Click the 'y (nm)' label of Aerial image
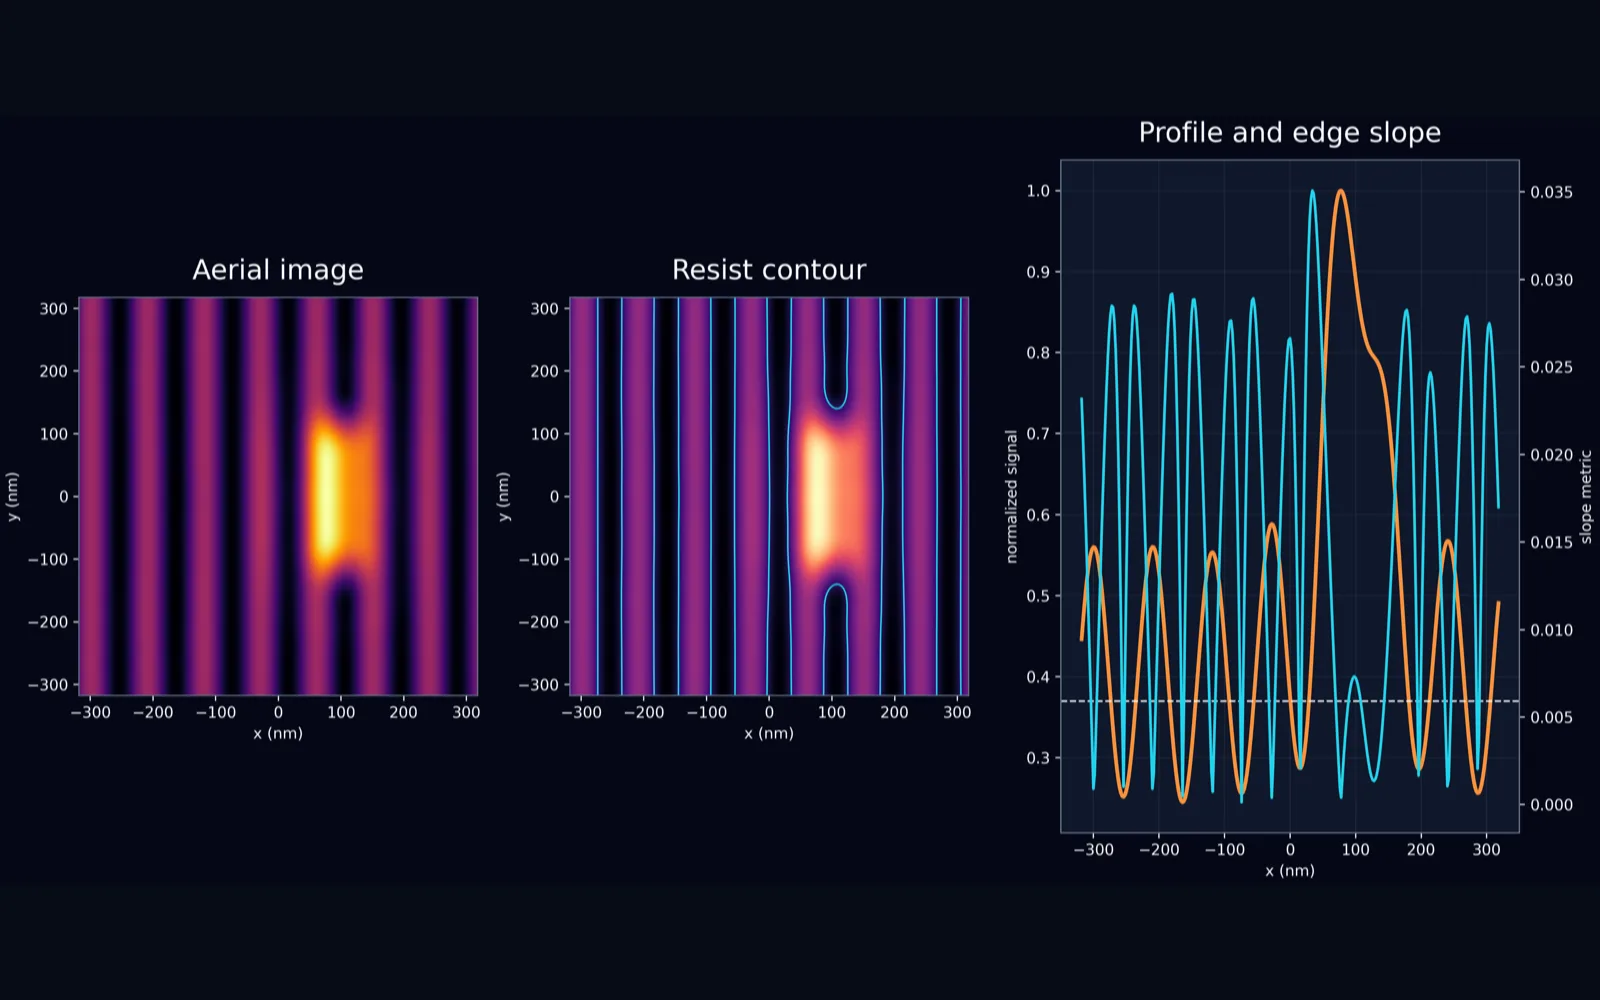 pyautogui.click(x=13, y=497)
